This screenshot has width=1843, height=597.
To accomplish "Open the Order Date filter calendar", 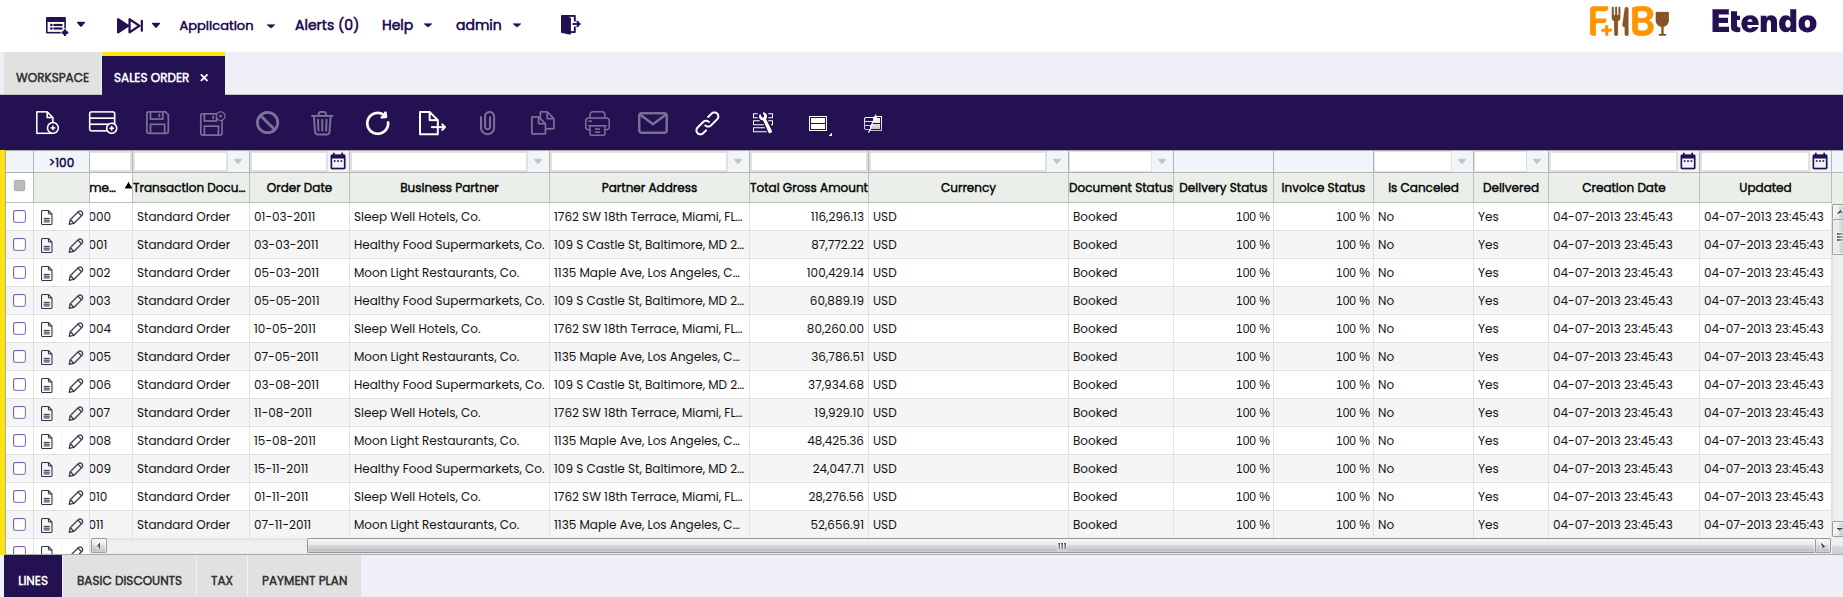I will (x=338, y=161).
